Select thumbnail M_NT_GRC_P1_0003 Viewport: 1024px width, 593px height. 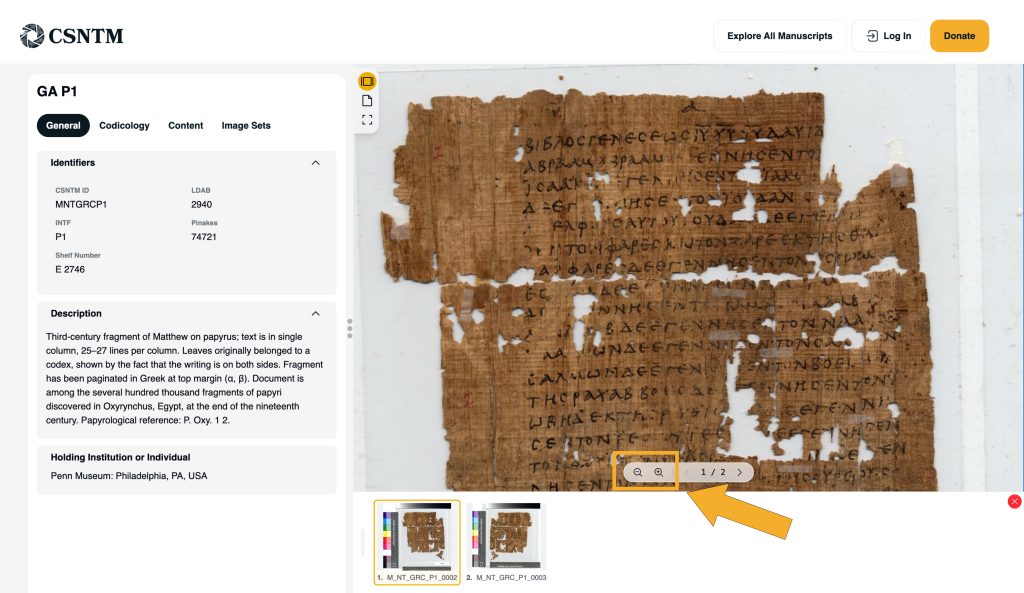[x=506, y=536]
